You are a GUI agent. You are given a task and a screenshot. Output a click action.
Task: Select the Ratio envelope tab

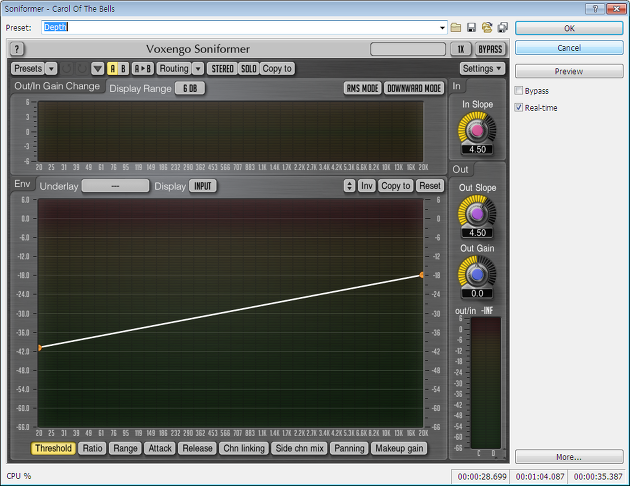(92, 448)
